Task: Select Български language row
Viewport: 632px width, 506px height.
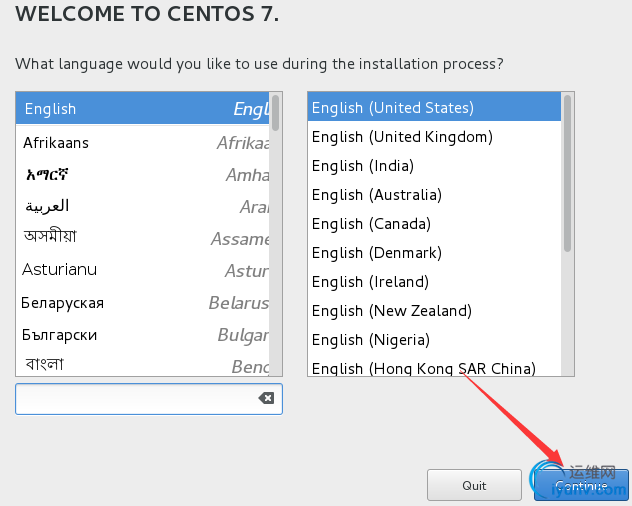Action: (143, 335)
